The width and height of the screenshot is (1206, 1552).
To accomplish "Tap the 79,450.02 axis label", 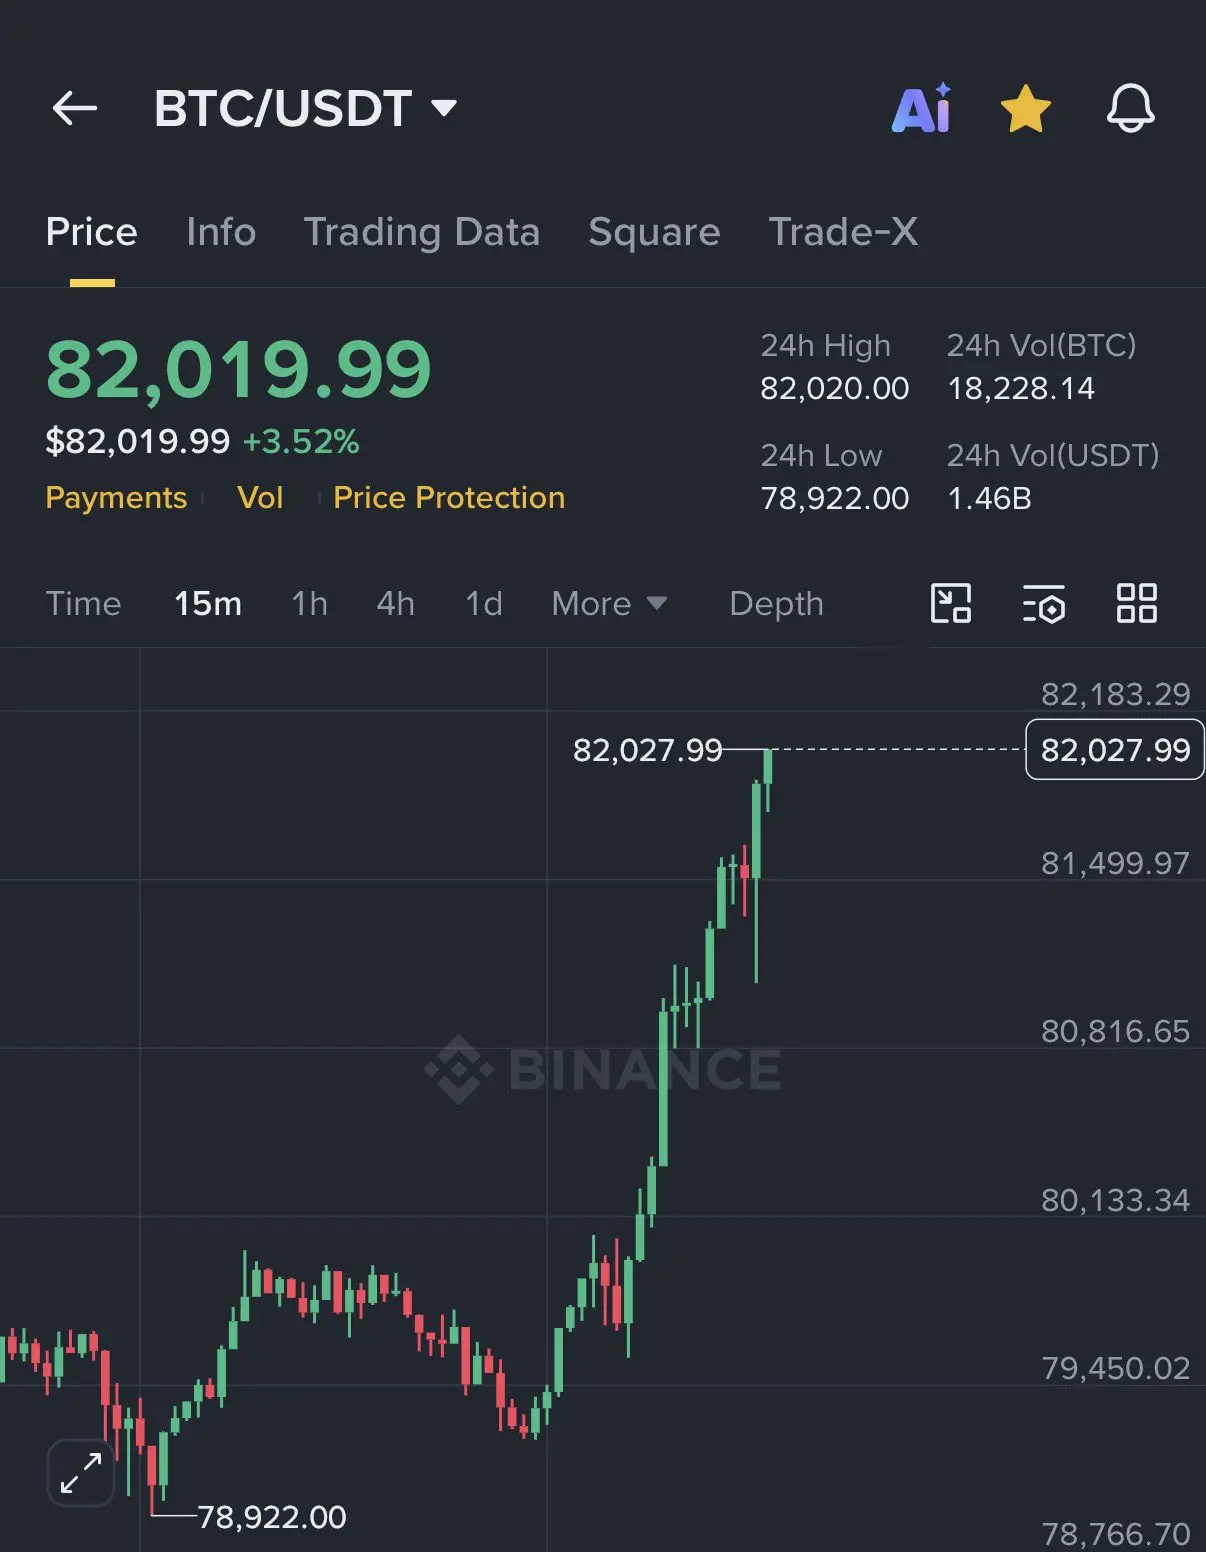I will pyautogui.click(x=1115, y=1368).
